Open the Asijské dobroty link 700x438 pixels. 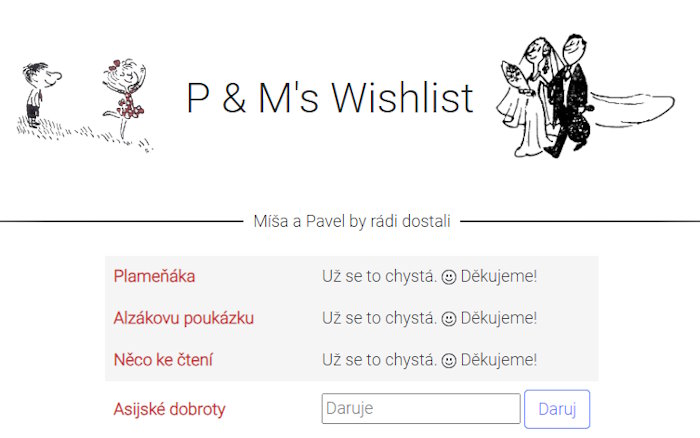(169, 409)
